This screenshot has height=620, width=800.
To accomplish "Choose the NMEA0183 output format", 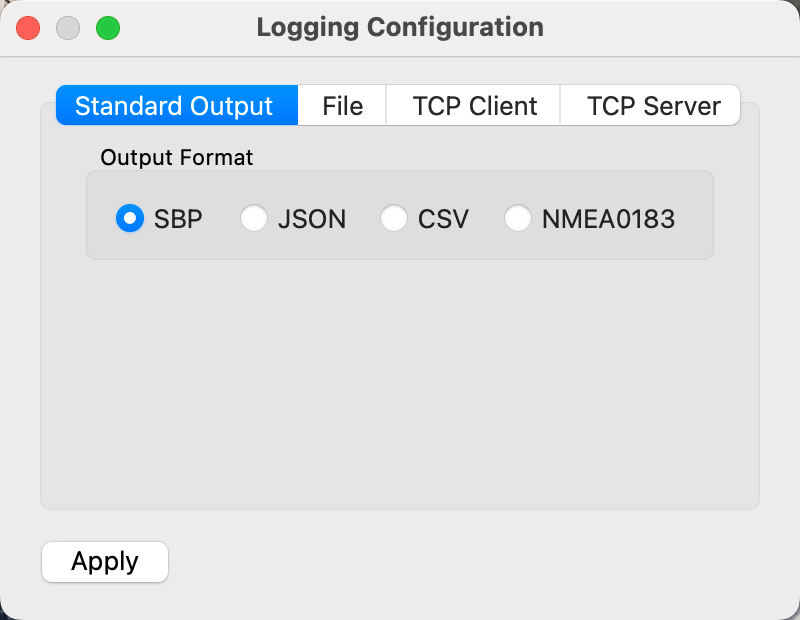I will click(x=517, y=218).
